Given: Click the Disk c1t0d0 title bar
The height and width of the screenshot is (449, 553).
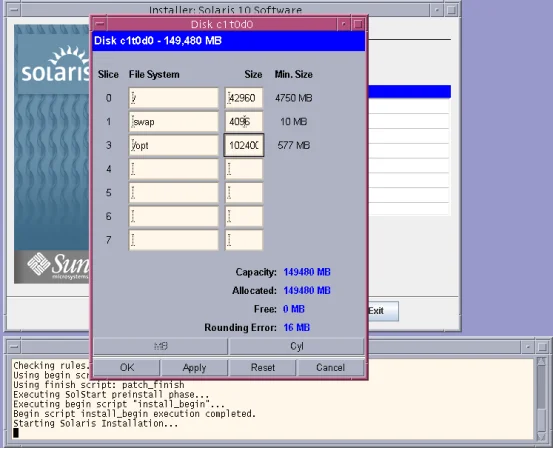Looking at the screenshot, I should tap(222, 24).
